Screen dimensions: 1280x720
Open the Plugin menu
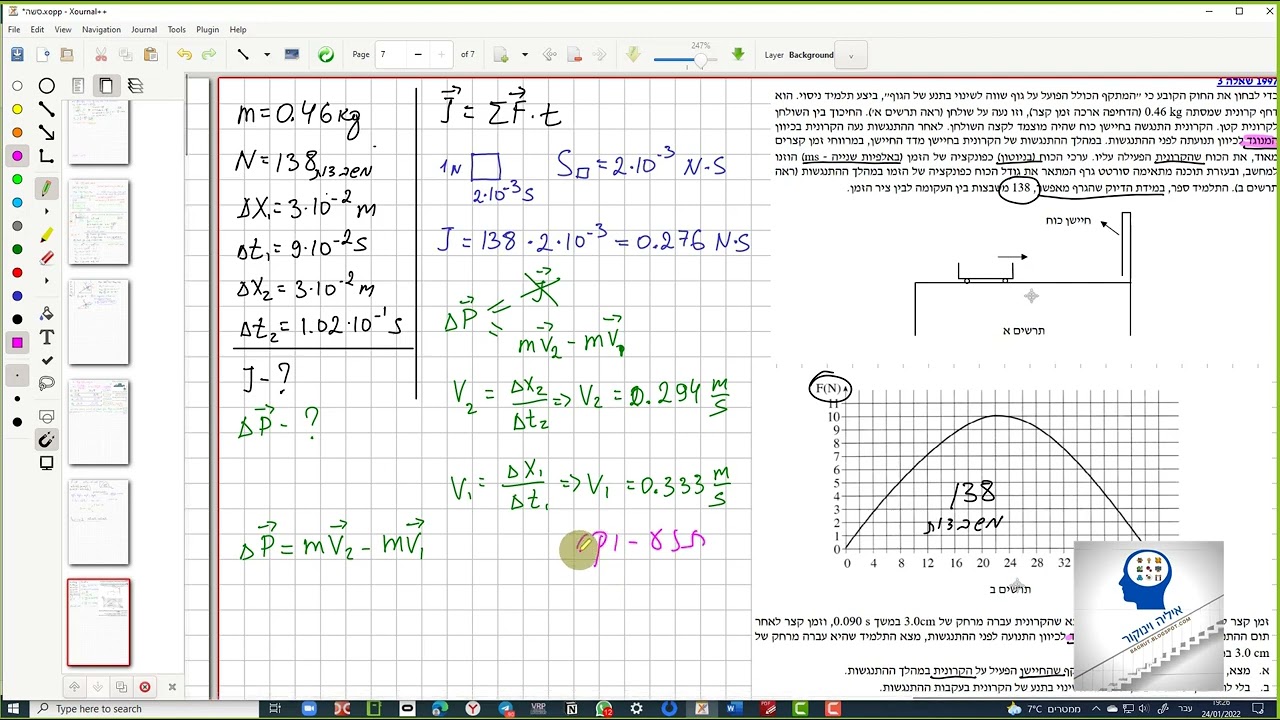(x=207, y=30)
